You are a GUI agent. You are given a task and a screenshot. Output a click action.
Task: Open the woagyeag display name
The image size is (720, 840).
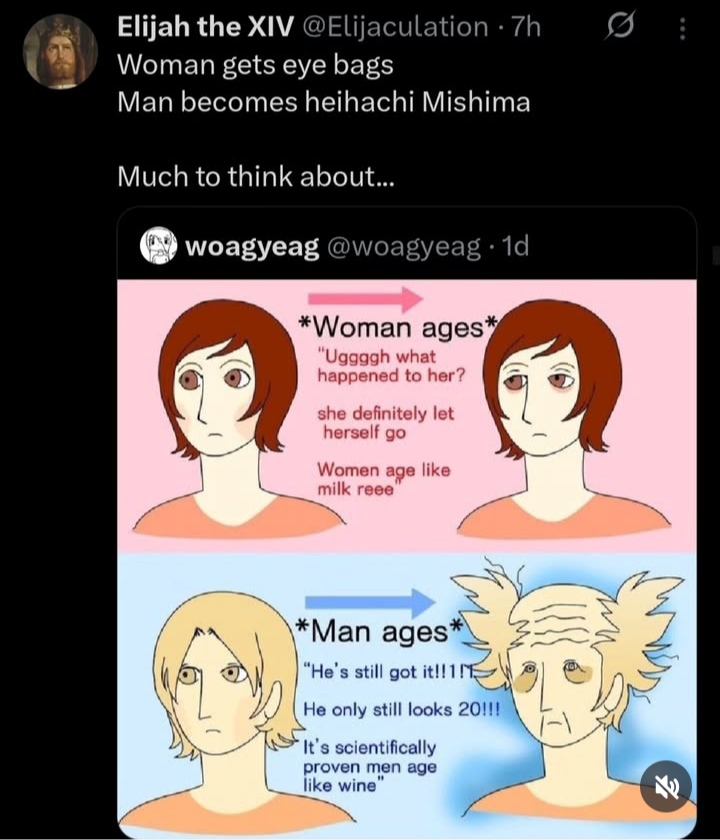coord(252,246)
